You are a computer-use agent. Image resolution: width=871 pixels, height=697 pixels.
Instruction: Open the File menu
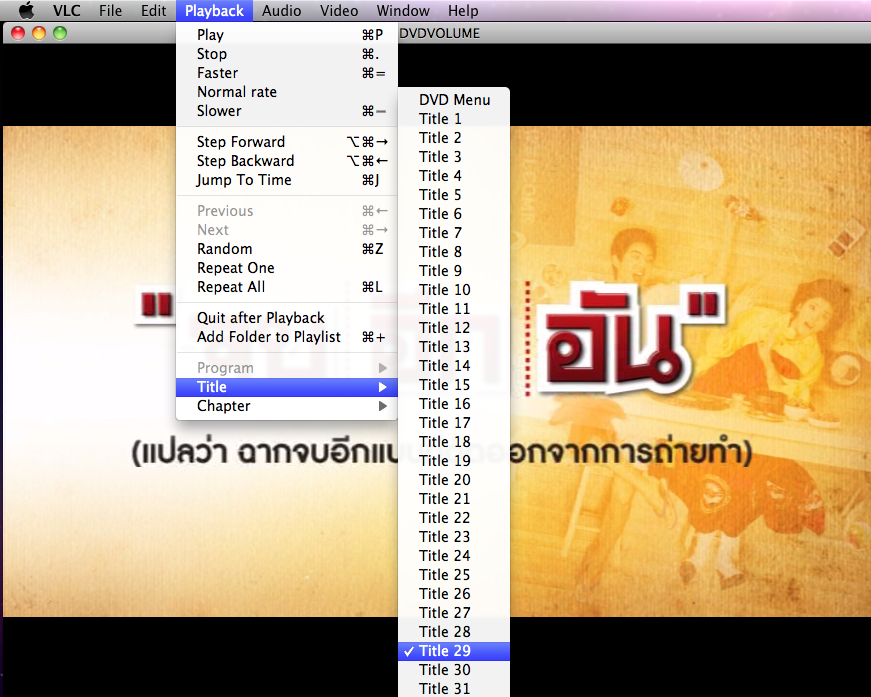[x=111, y=11]
